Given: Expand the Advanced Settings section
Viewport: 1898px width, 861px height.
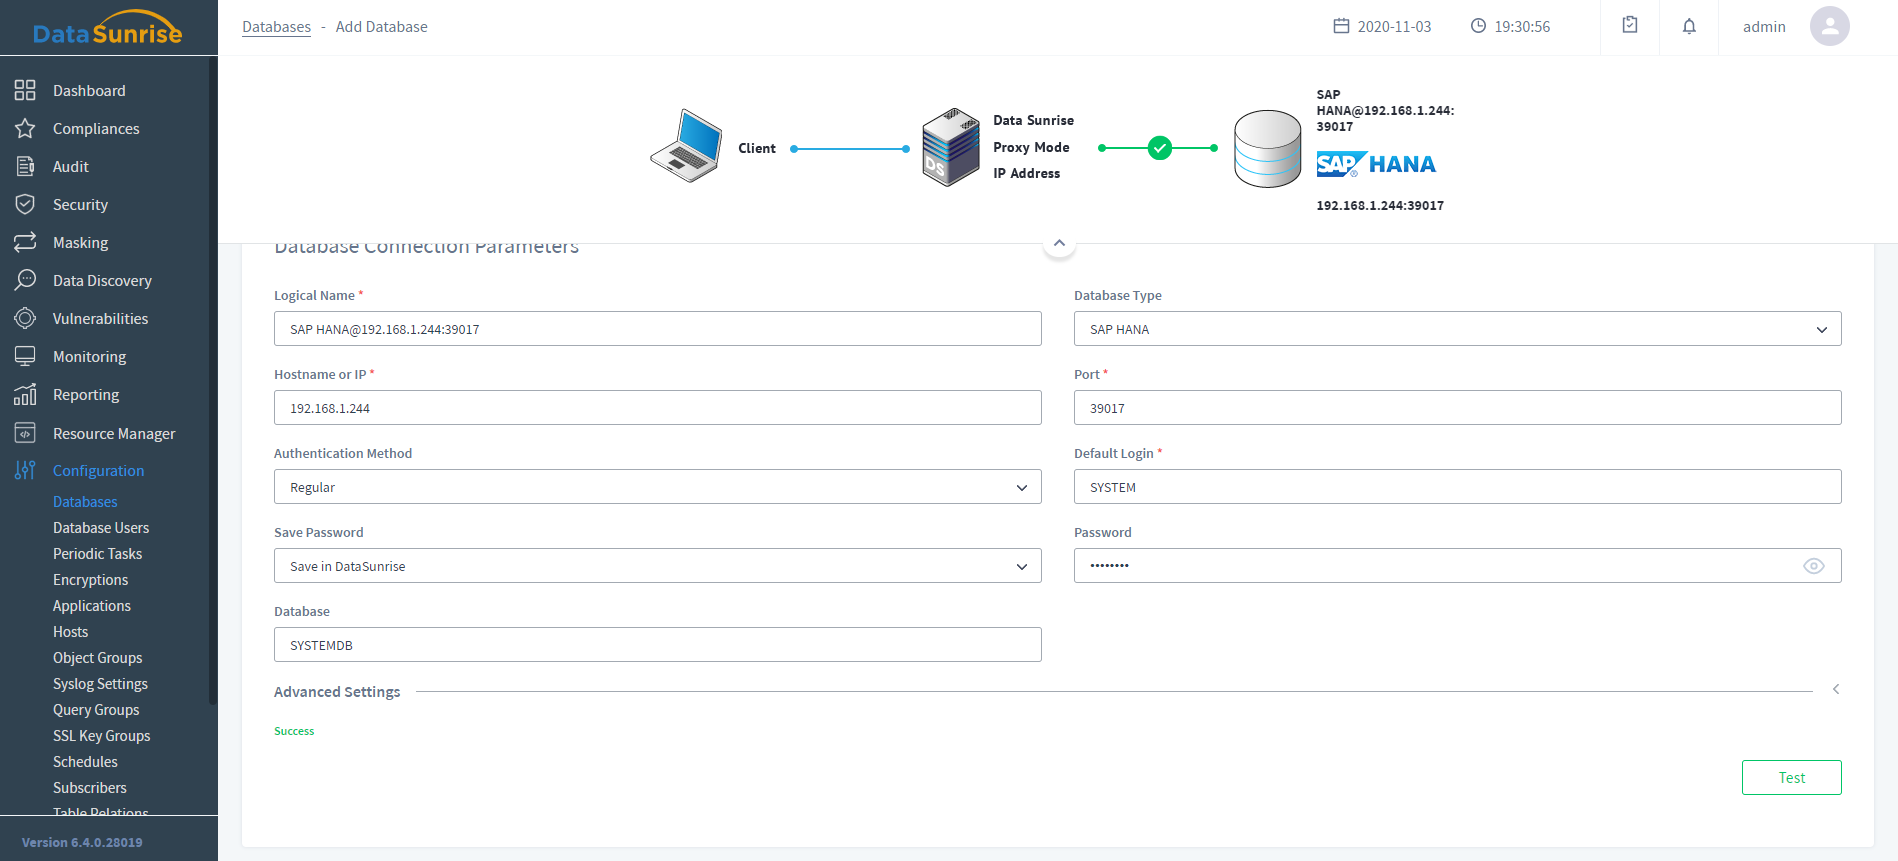Looking at the screenshot, I should coord(1835,690).
